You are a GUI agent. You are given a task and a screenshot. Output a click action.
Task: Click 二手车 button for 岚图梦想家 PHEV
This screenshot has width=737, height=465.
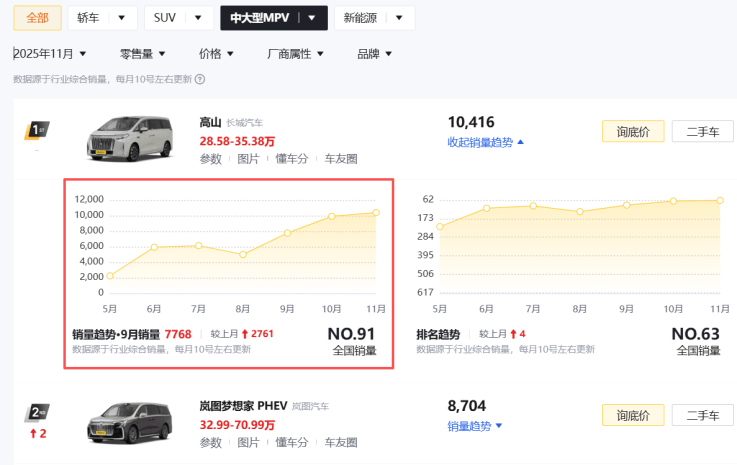[703, 415]
